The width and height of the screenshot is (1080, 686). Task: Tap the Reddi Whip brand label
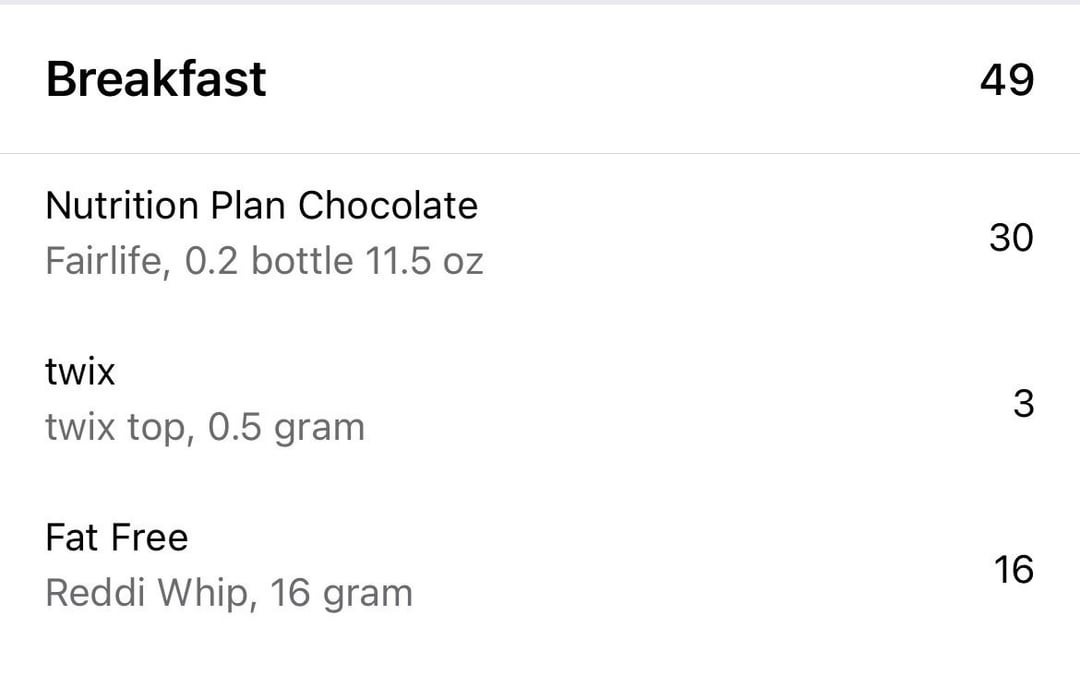(x=152, y=593)
